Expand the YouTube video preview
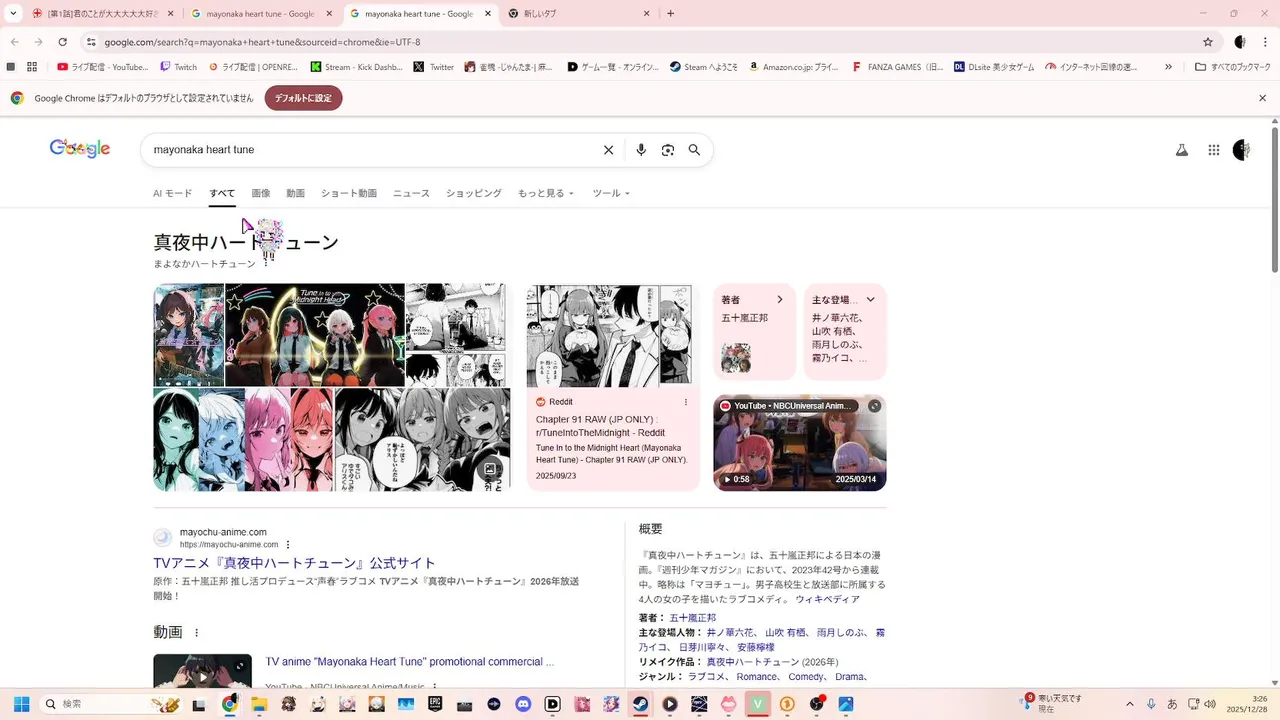This screenshot has width=1280, height=720. pyautogui.click(x=874, y=406)
